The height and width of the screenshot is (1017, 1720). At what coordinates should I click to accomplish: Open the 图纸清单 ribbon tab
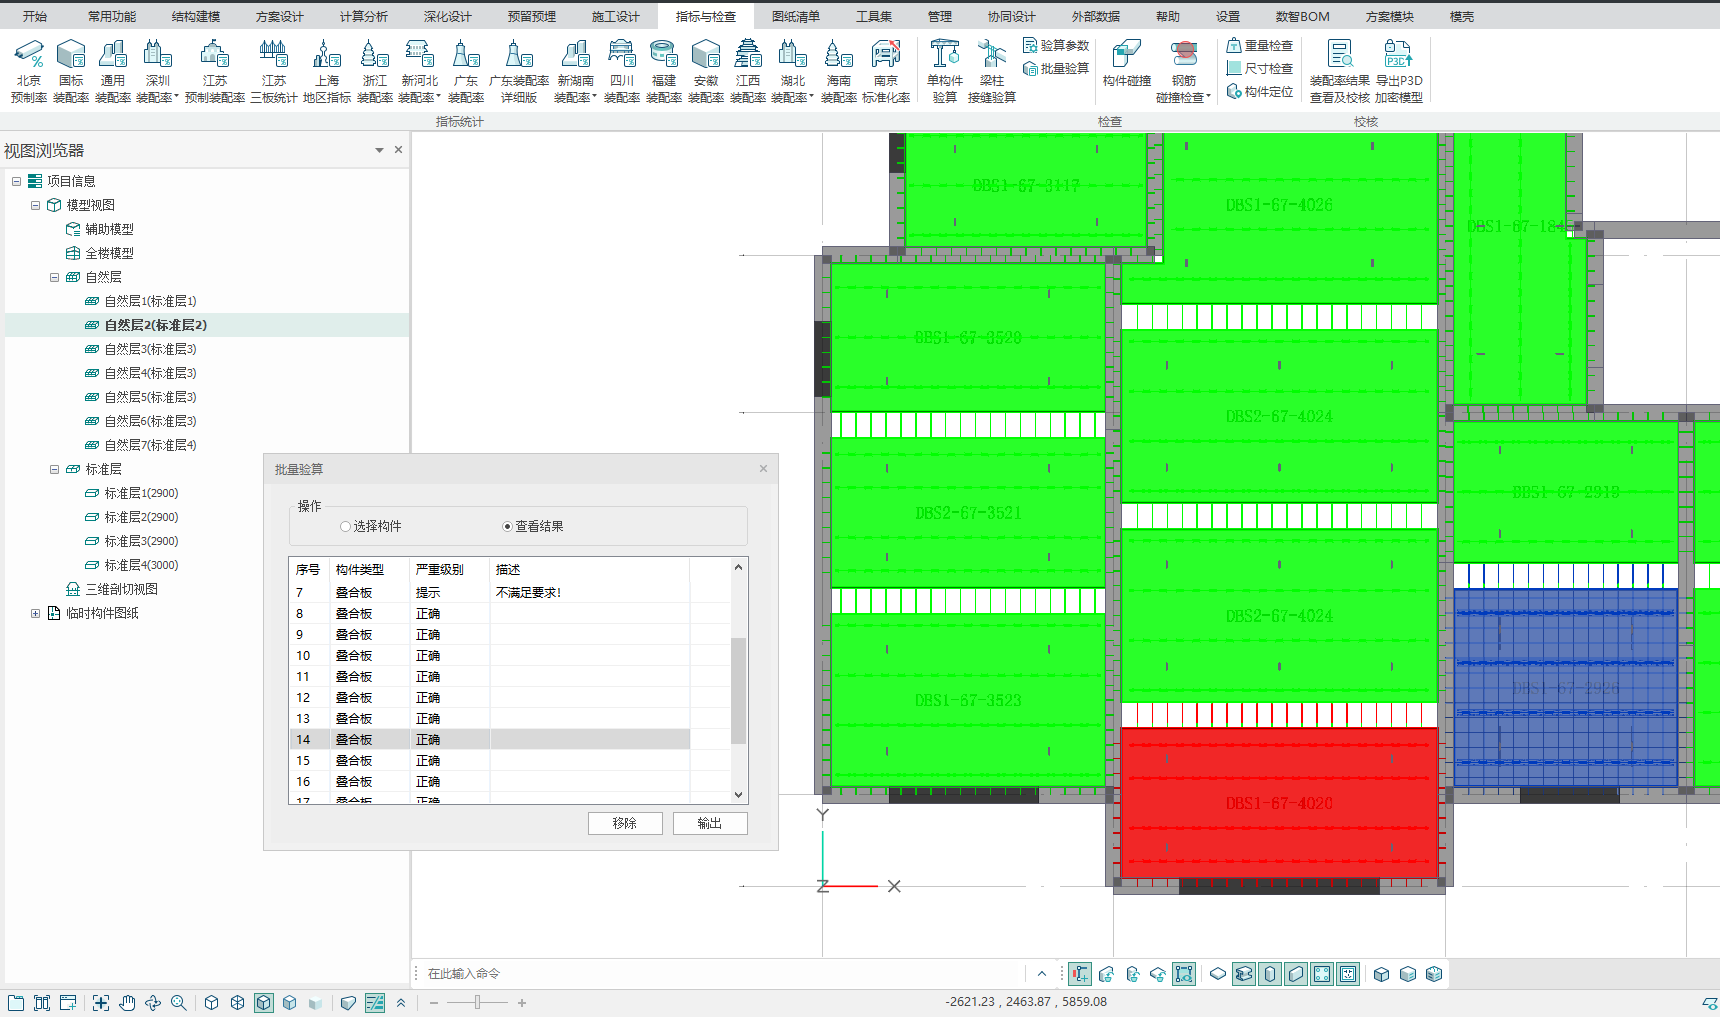(795, 16)
